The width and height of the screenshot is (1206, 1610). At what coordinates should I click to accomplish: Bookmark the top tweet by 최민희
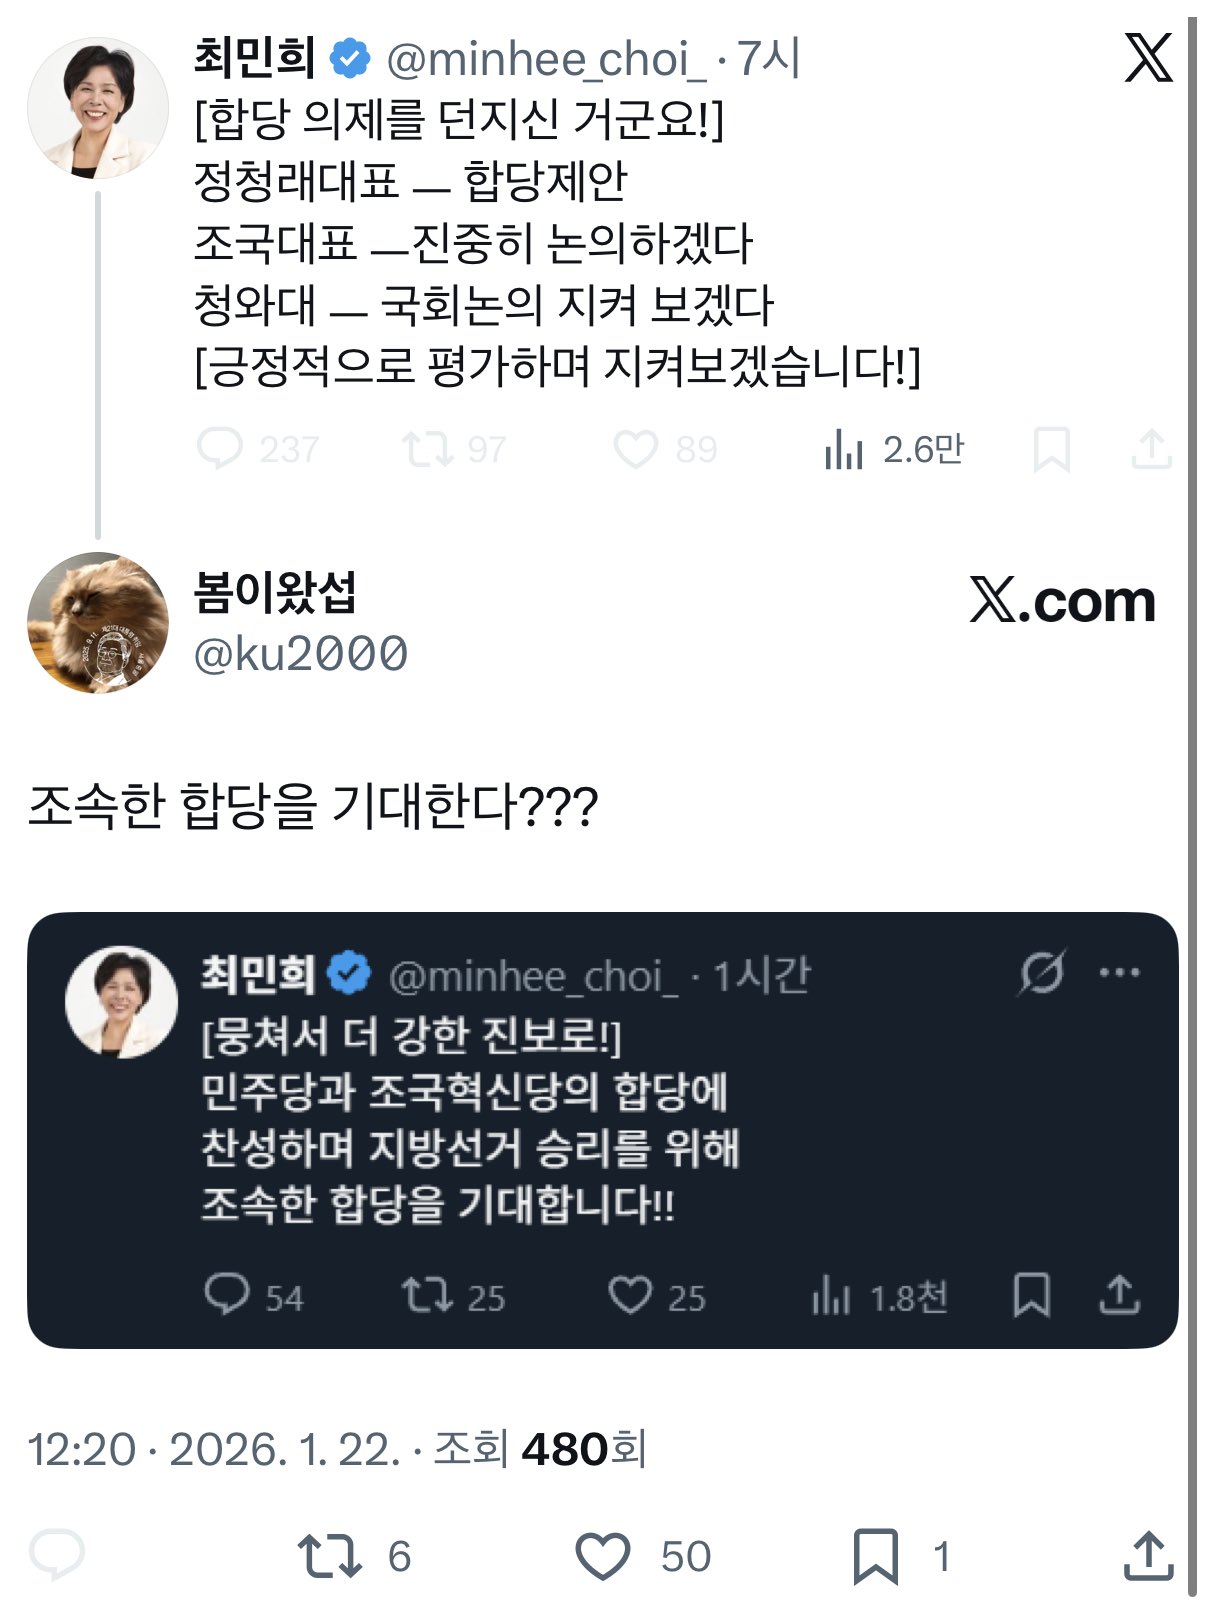pos(1051,450)
